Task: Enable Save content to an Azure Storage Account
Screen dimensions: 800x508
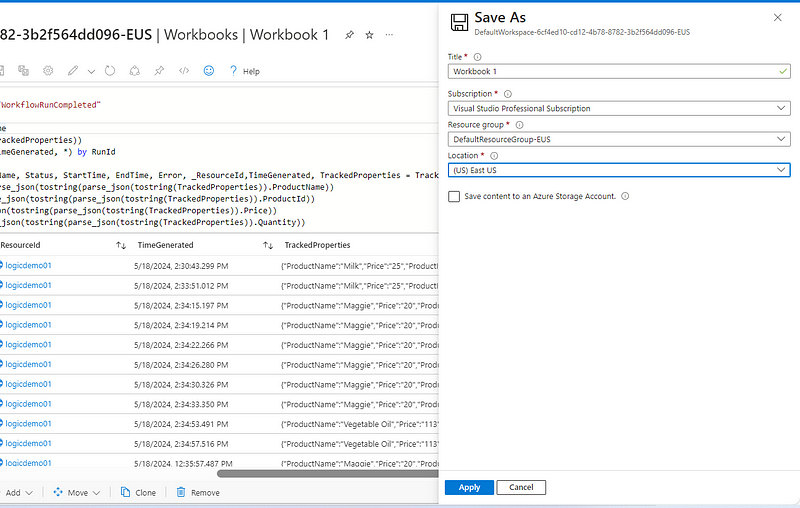Action: coord(454,196)
